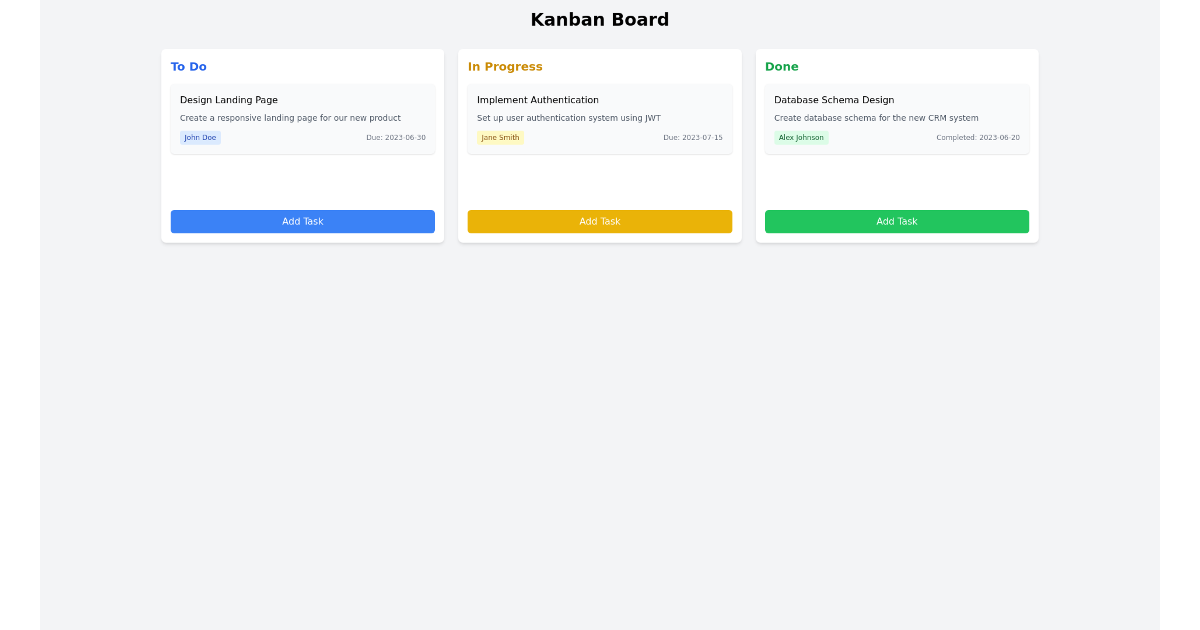Click the John Doe assignee badge
The image size is (1200, 630).
tap(200, 137)
